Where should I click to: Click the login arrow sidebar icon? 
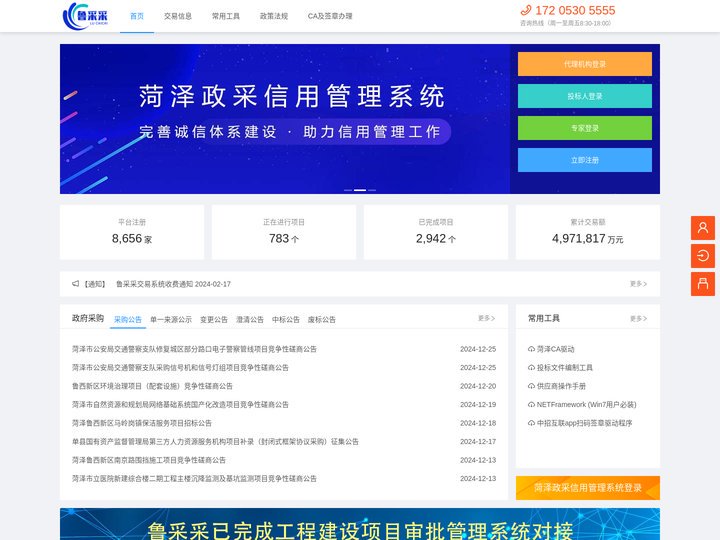(x=703, y=256)
